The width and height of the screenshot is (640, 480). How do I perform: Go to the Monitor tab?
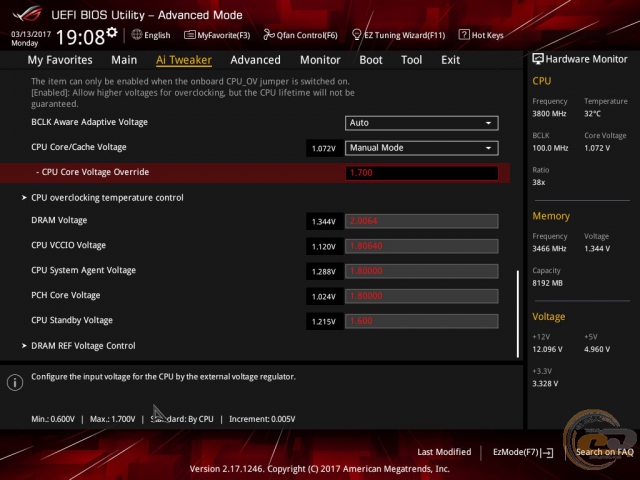pyautogui.click(x=320, y=60)
